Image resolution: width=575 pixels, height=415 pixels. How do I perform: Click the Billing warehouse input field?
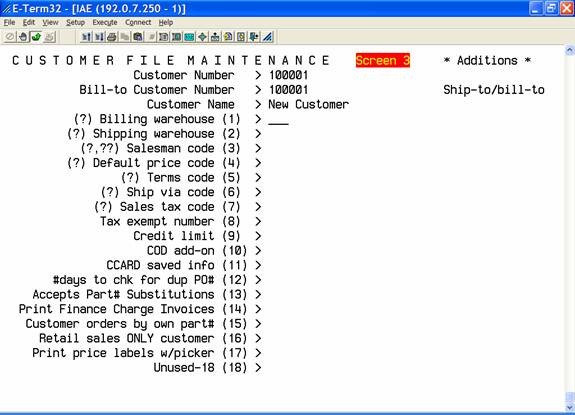pos(278,120)
